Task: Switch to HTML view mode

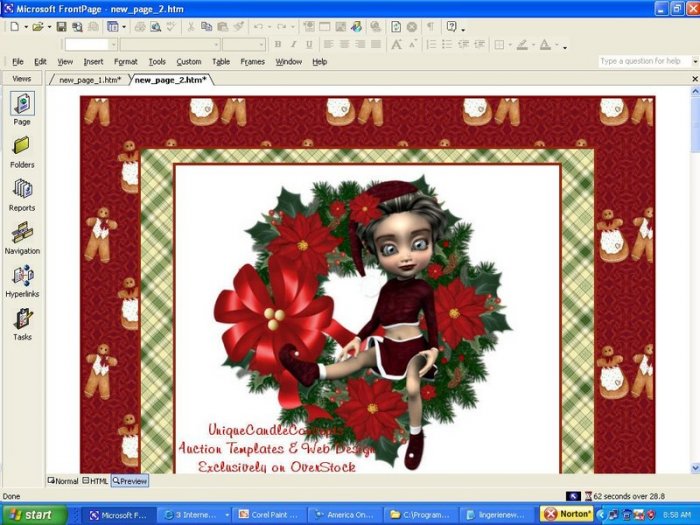Action: [x=95, y=481]
